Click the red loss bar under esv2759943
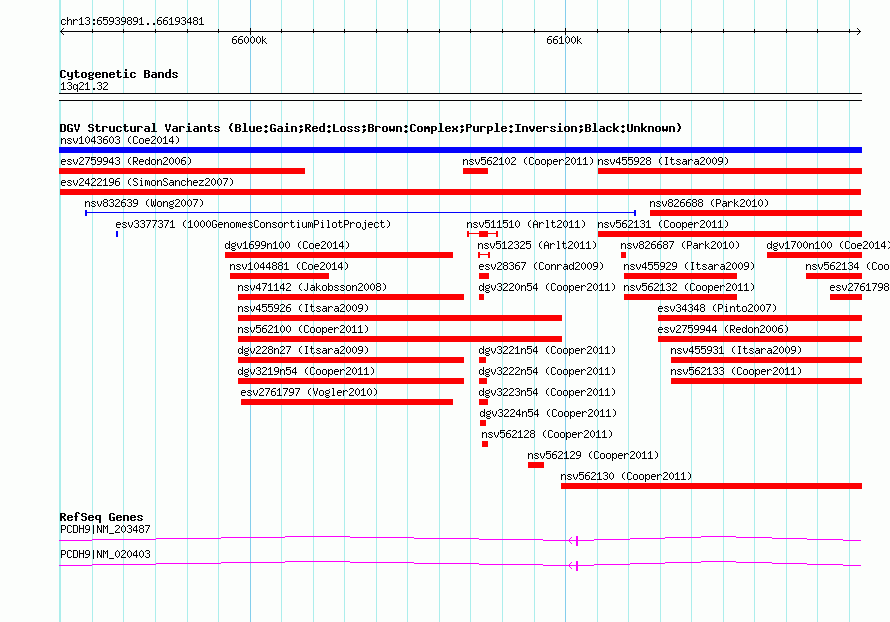The width and height of the screenshot is (890, 622). click(x=182, y=171)
